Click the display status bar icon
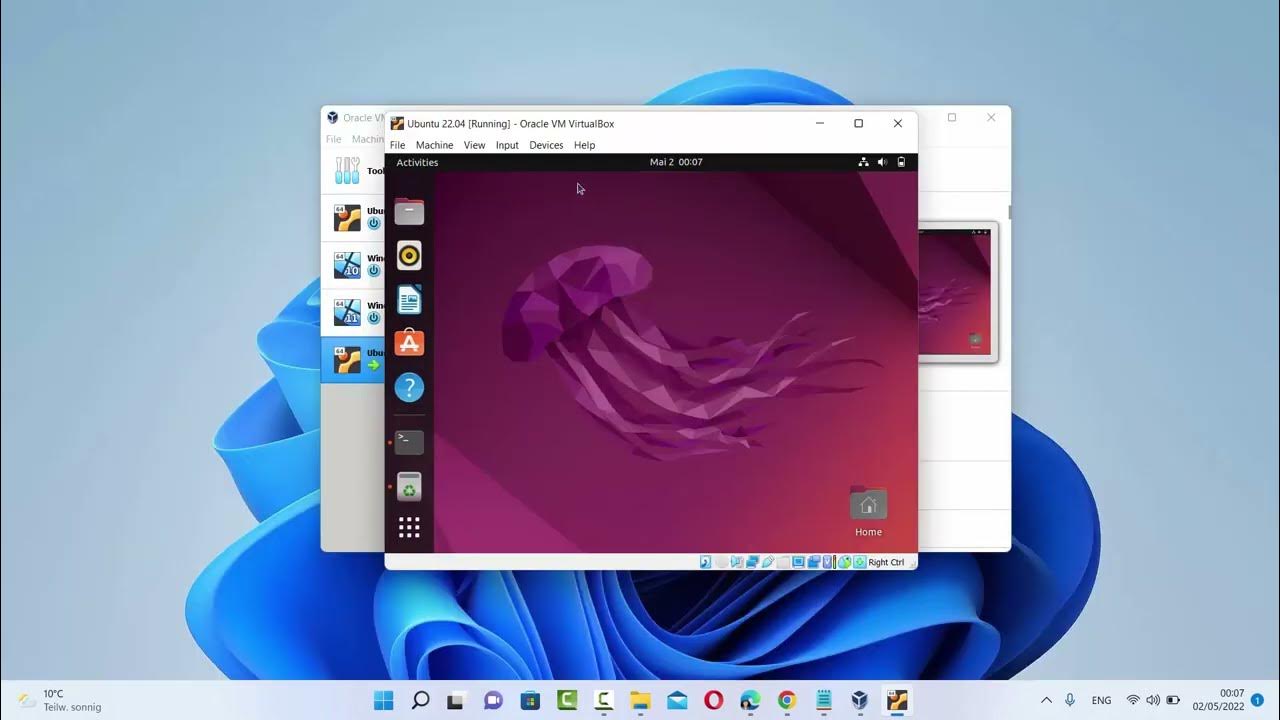Screen dimensions: 1280x720 [798, 562]
